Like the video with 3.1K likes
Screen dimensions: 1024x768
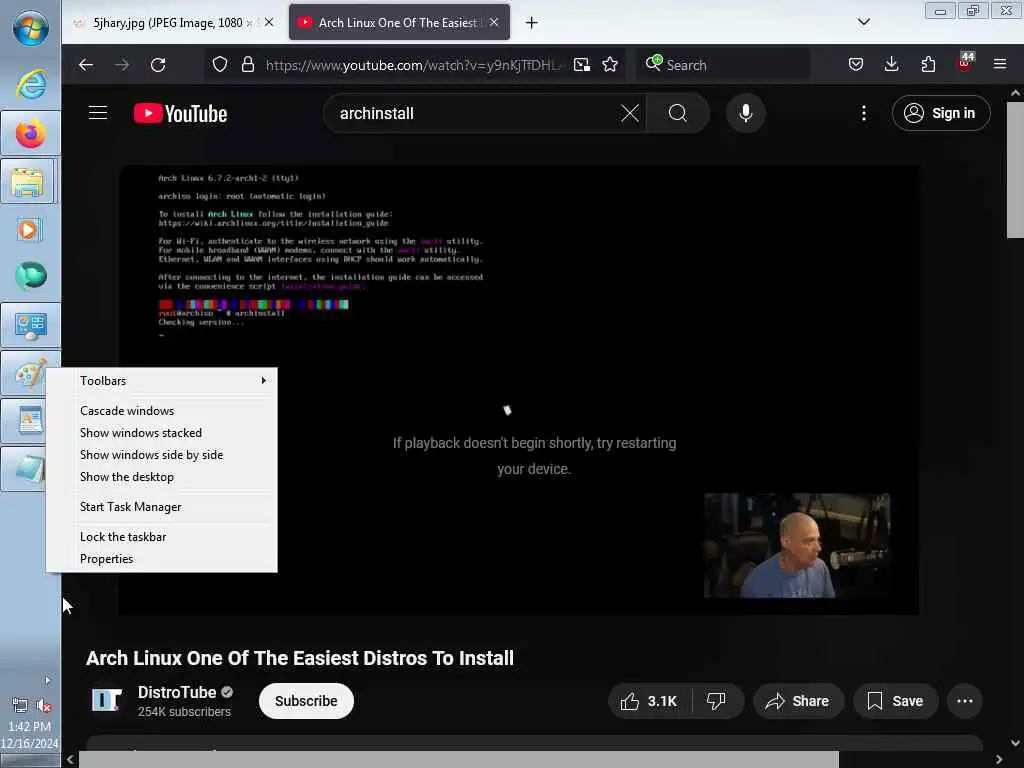[x=649, y=701]
